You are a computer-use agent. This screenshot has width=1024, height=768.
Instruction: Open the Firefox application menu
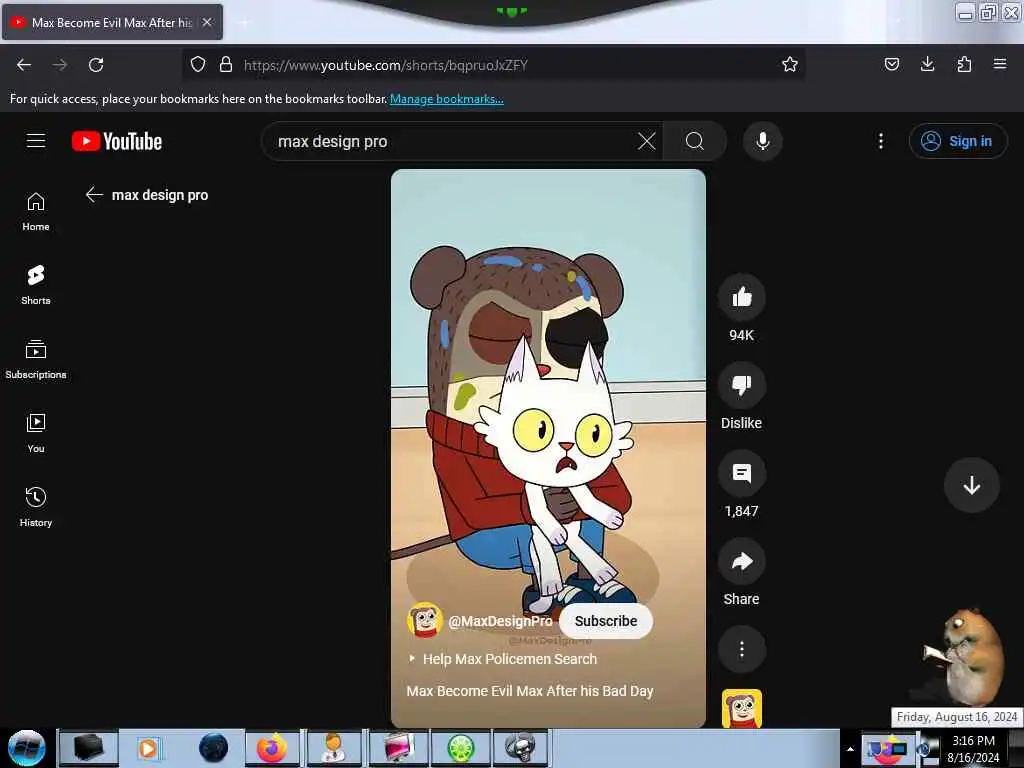pos(999,64)
